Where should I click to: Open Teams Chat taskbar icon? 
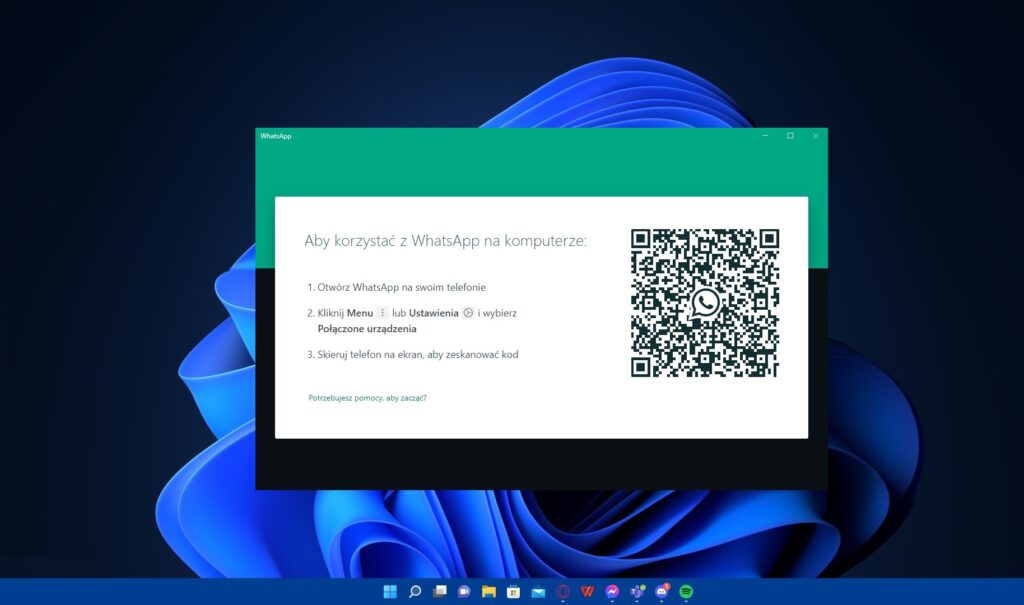(464, 592)
